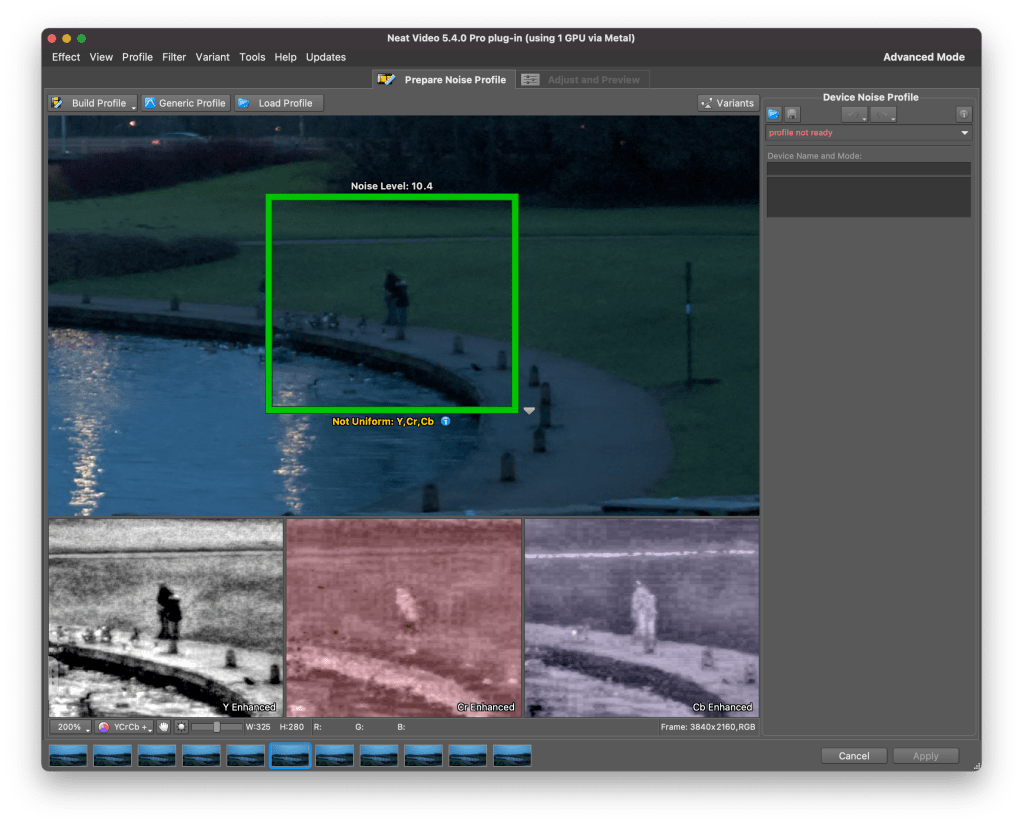Click the open profile folder icon
This screenshot has height=826, width=1023.
774,115
